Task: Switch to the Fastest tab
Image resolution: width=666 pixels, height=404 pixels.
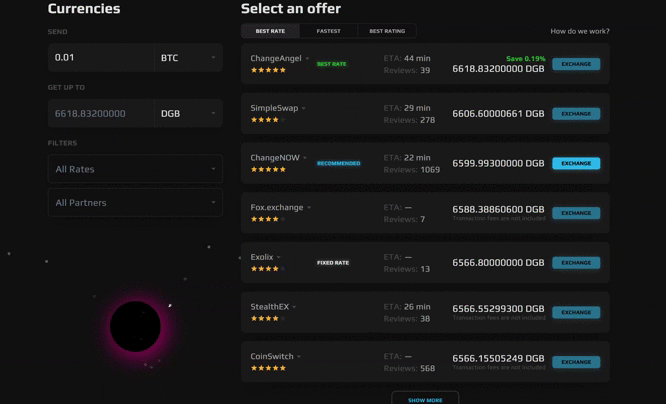Action: click(x=328, y=31)
